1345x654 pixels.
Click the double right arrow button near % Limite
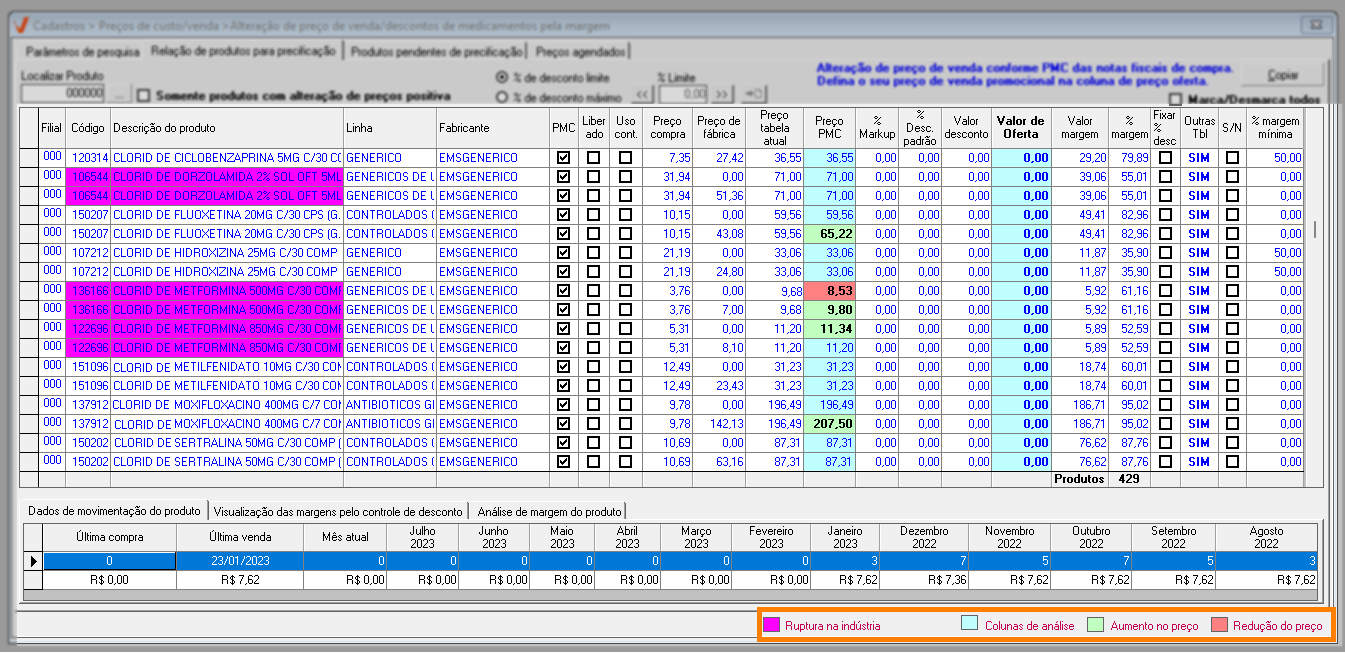click(722, 94)
